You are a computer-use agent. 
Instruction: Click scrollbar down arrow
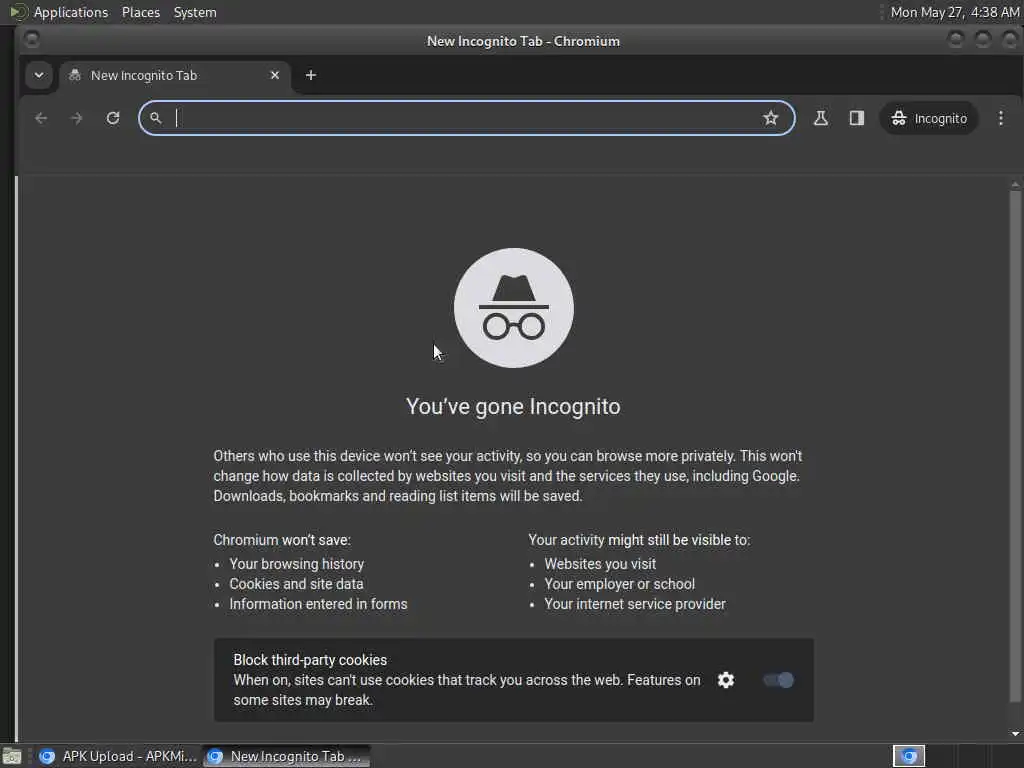1015,733
